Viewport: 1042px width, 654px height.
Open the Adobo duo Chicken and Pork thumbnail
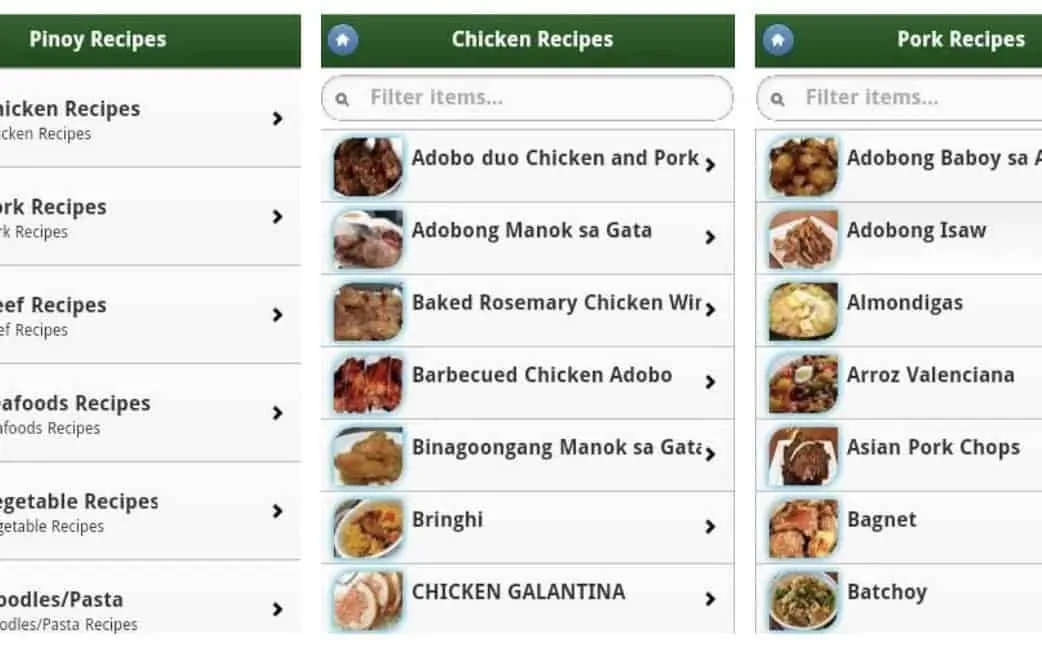pyautogui.click(x=368, y=166)
